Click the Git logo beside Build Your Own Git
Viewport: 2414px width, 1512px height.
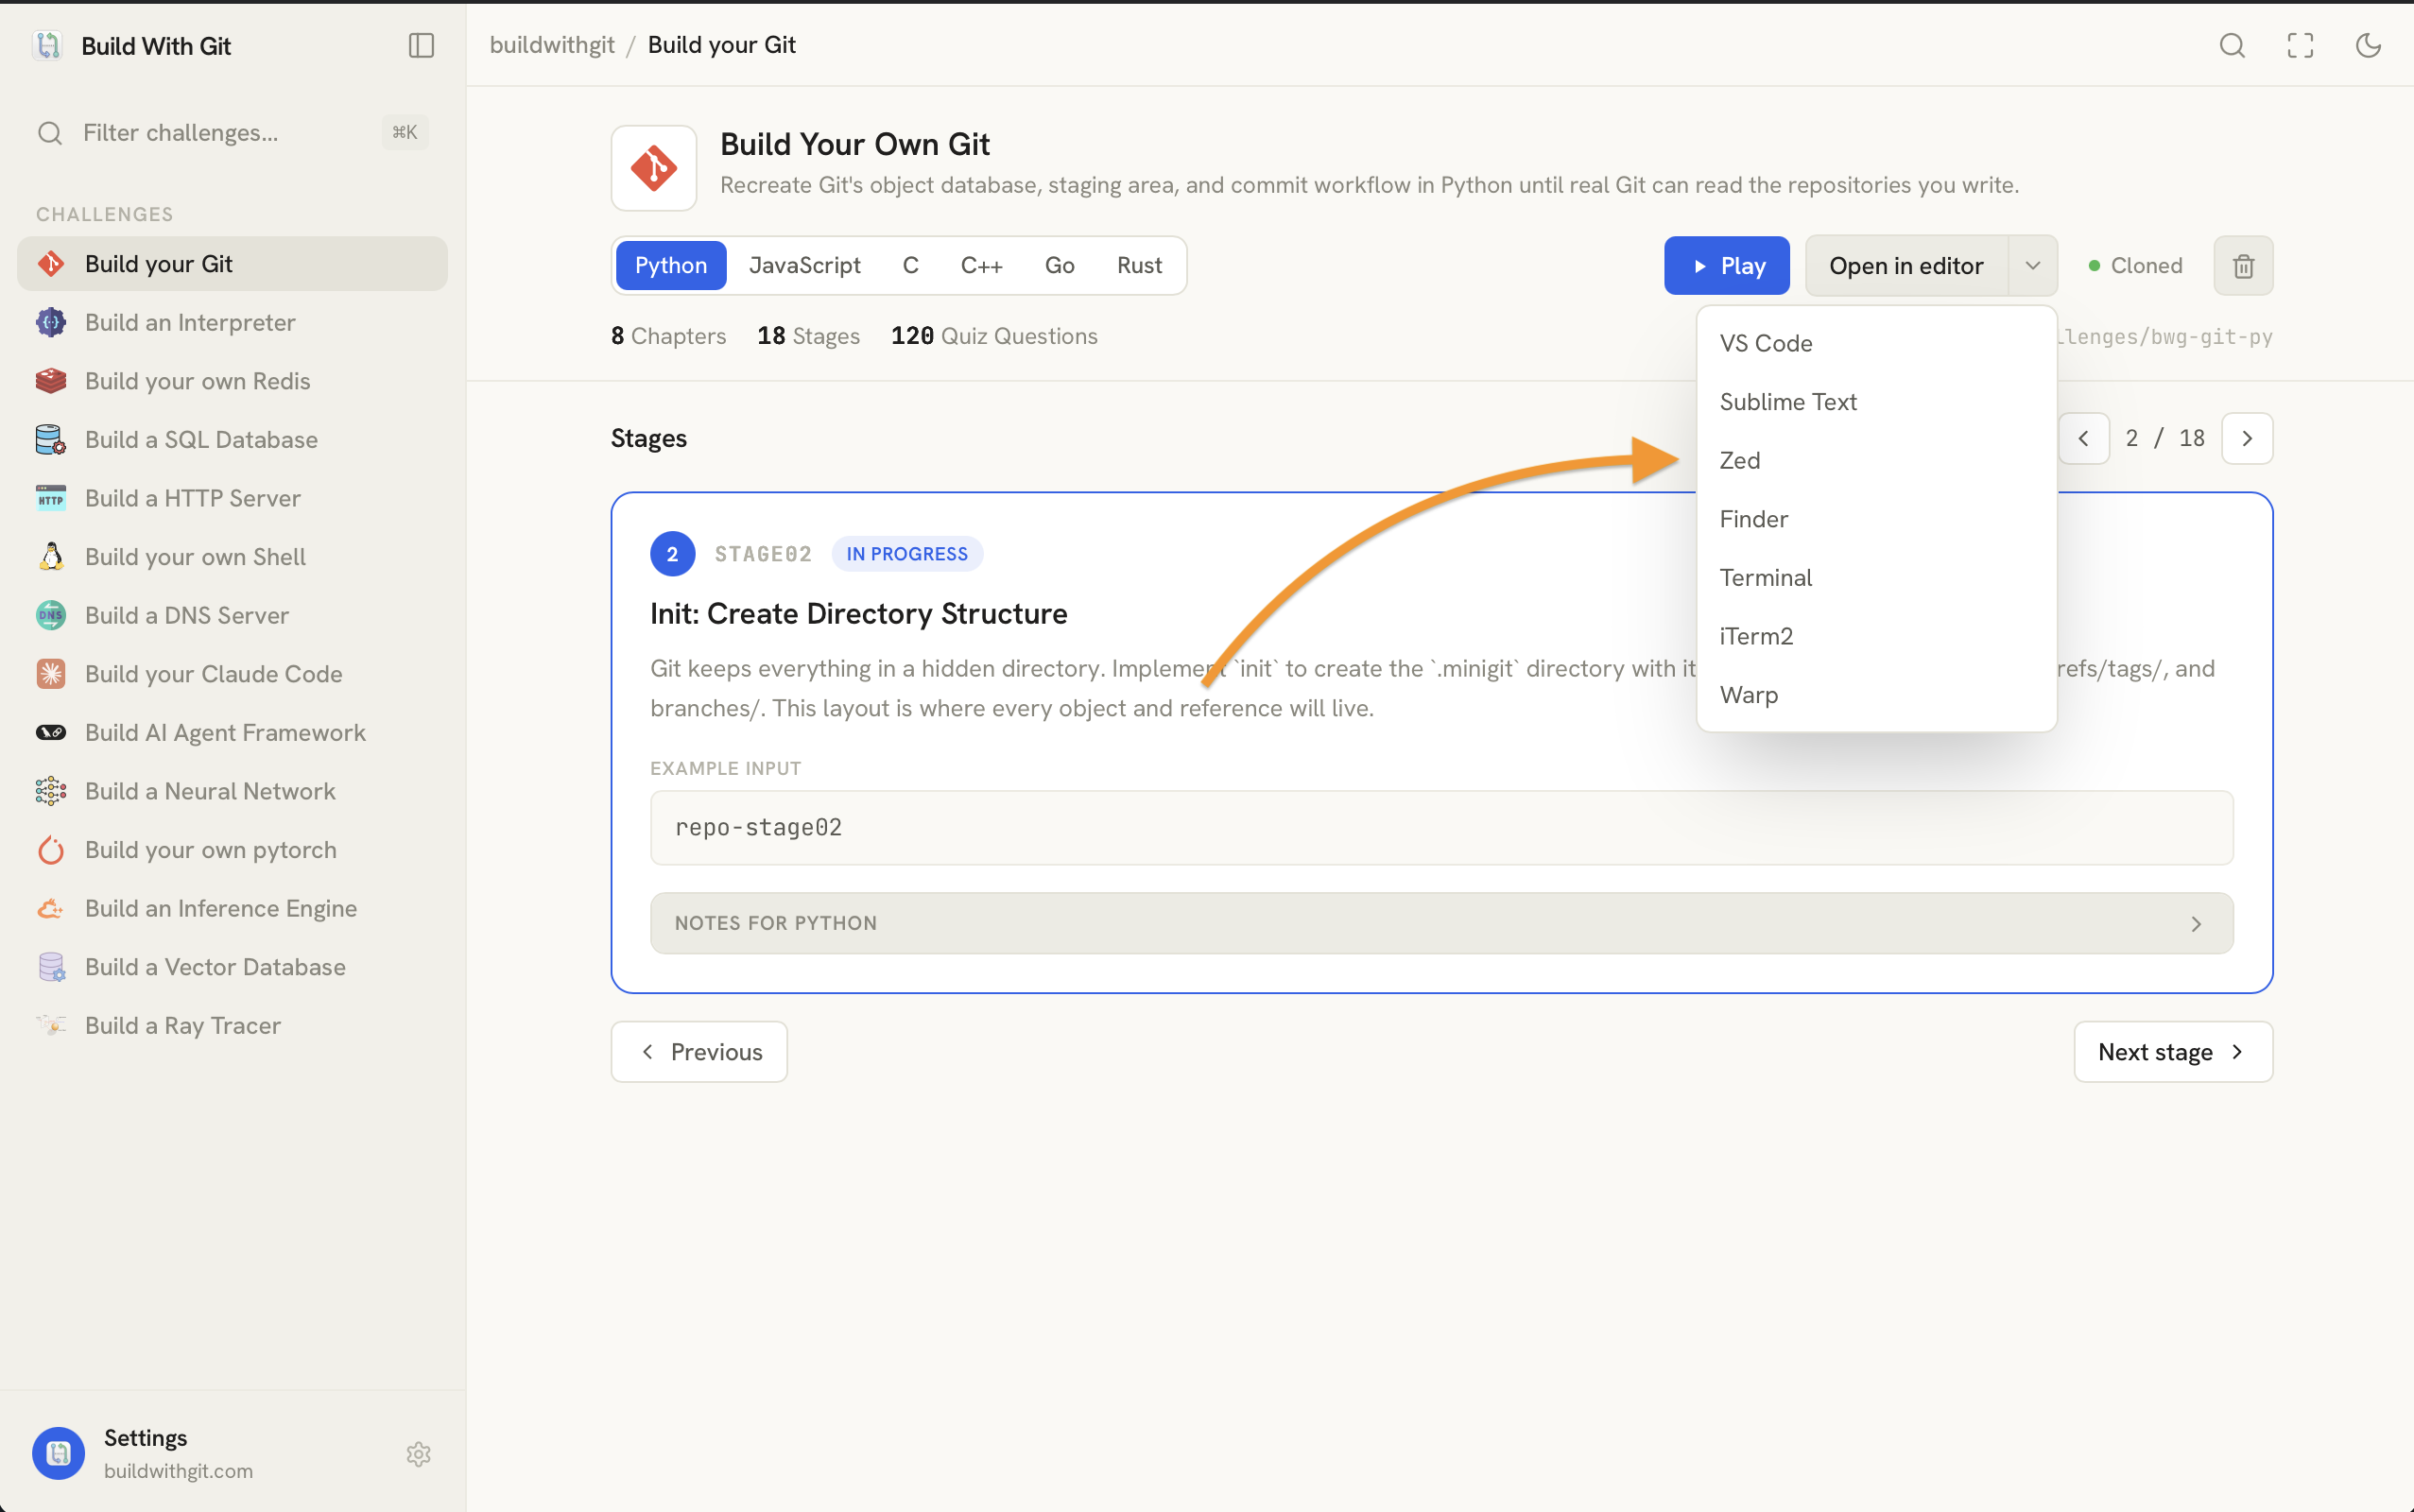[x=654, y=168]
